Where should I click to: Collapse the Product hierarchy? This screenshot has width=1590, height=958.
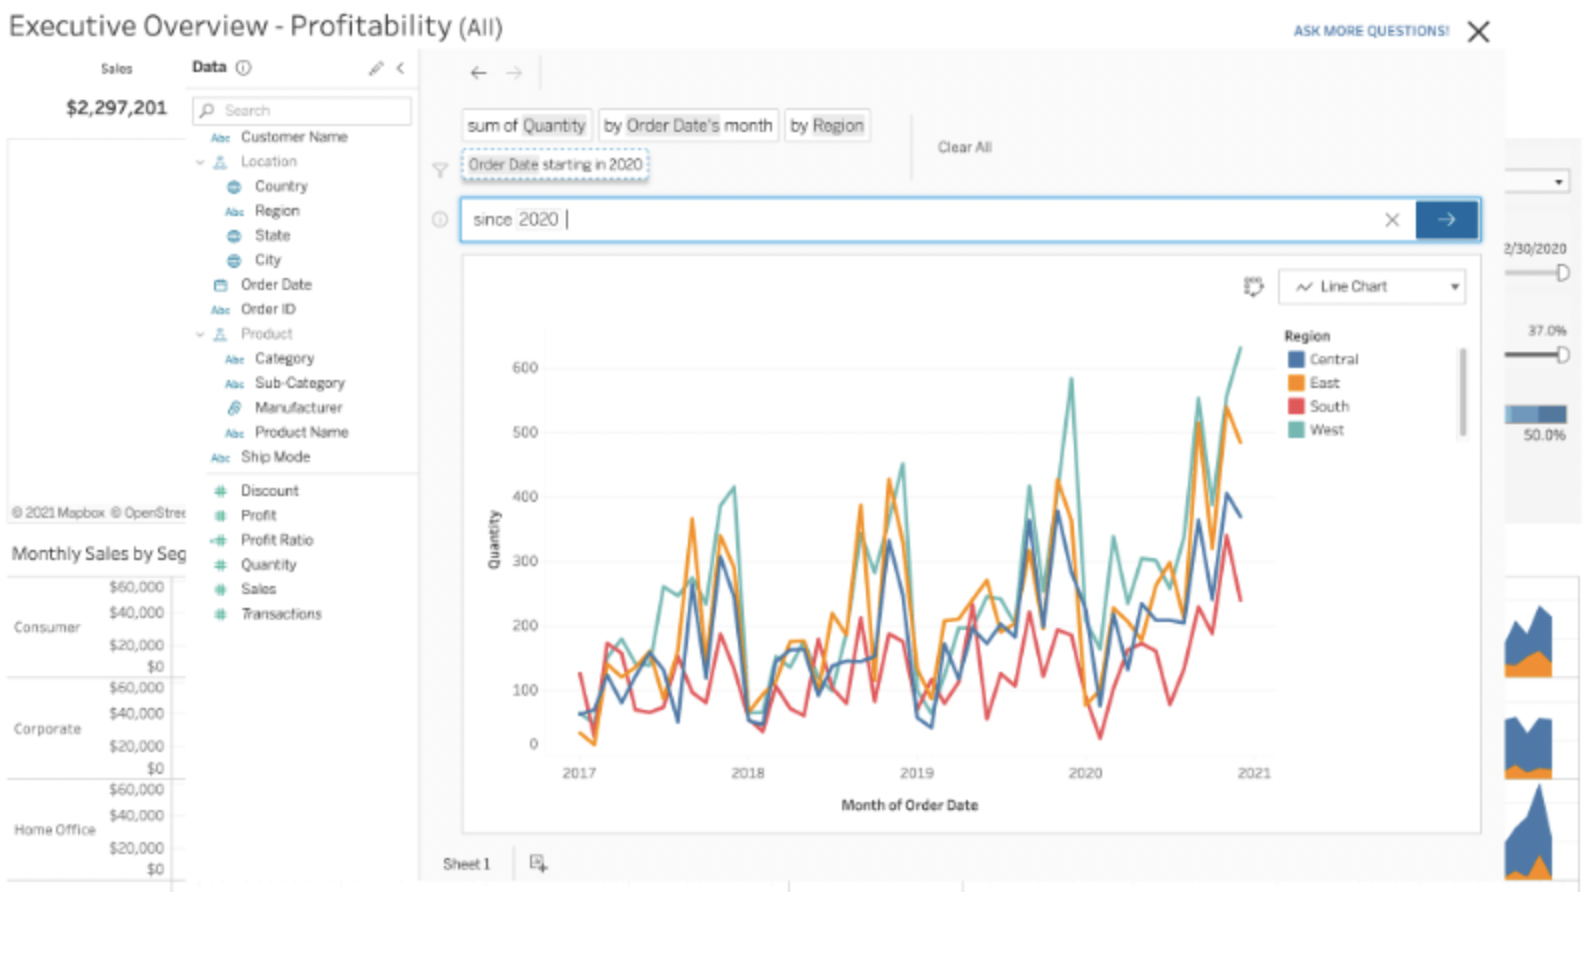pyautogui.click(x=200, y=334)
